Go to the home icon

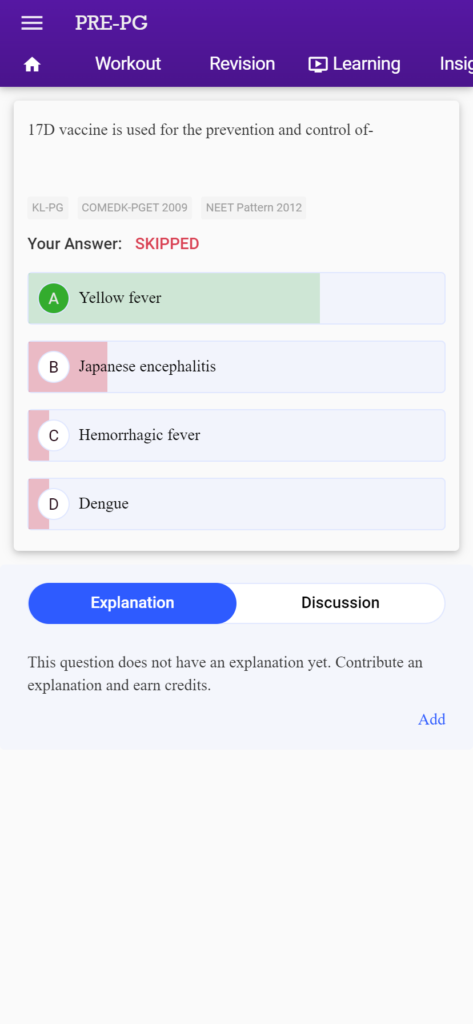click(x=32, y=64)
